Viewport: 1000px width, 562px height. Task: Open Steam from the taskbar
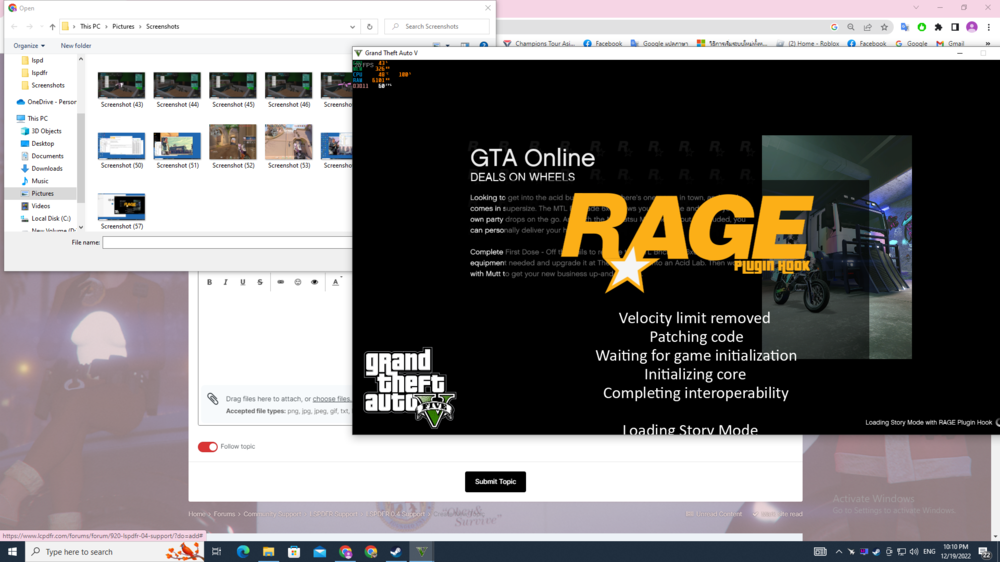[396, 552]
